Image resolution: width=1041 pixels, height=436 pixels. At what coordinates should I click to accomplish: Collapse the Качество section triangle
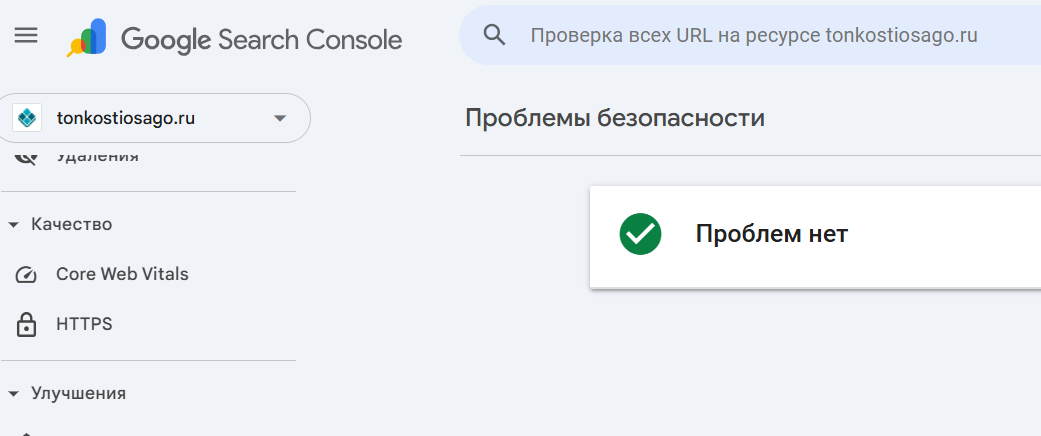(13, 225)
